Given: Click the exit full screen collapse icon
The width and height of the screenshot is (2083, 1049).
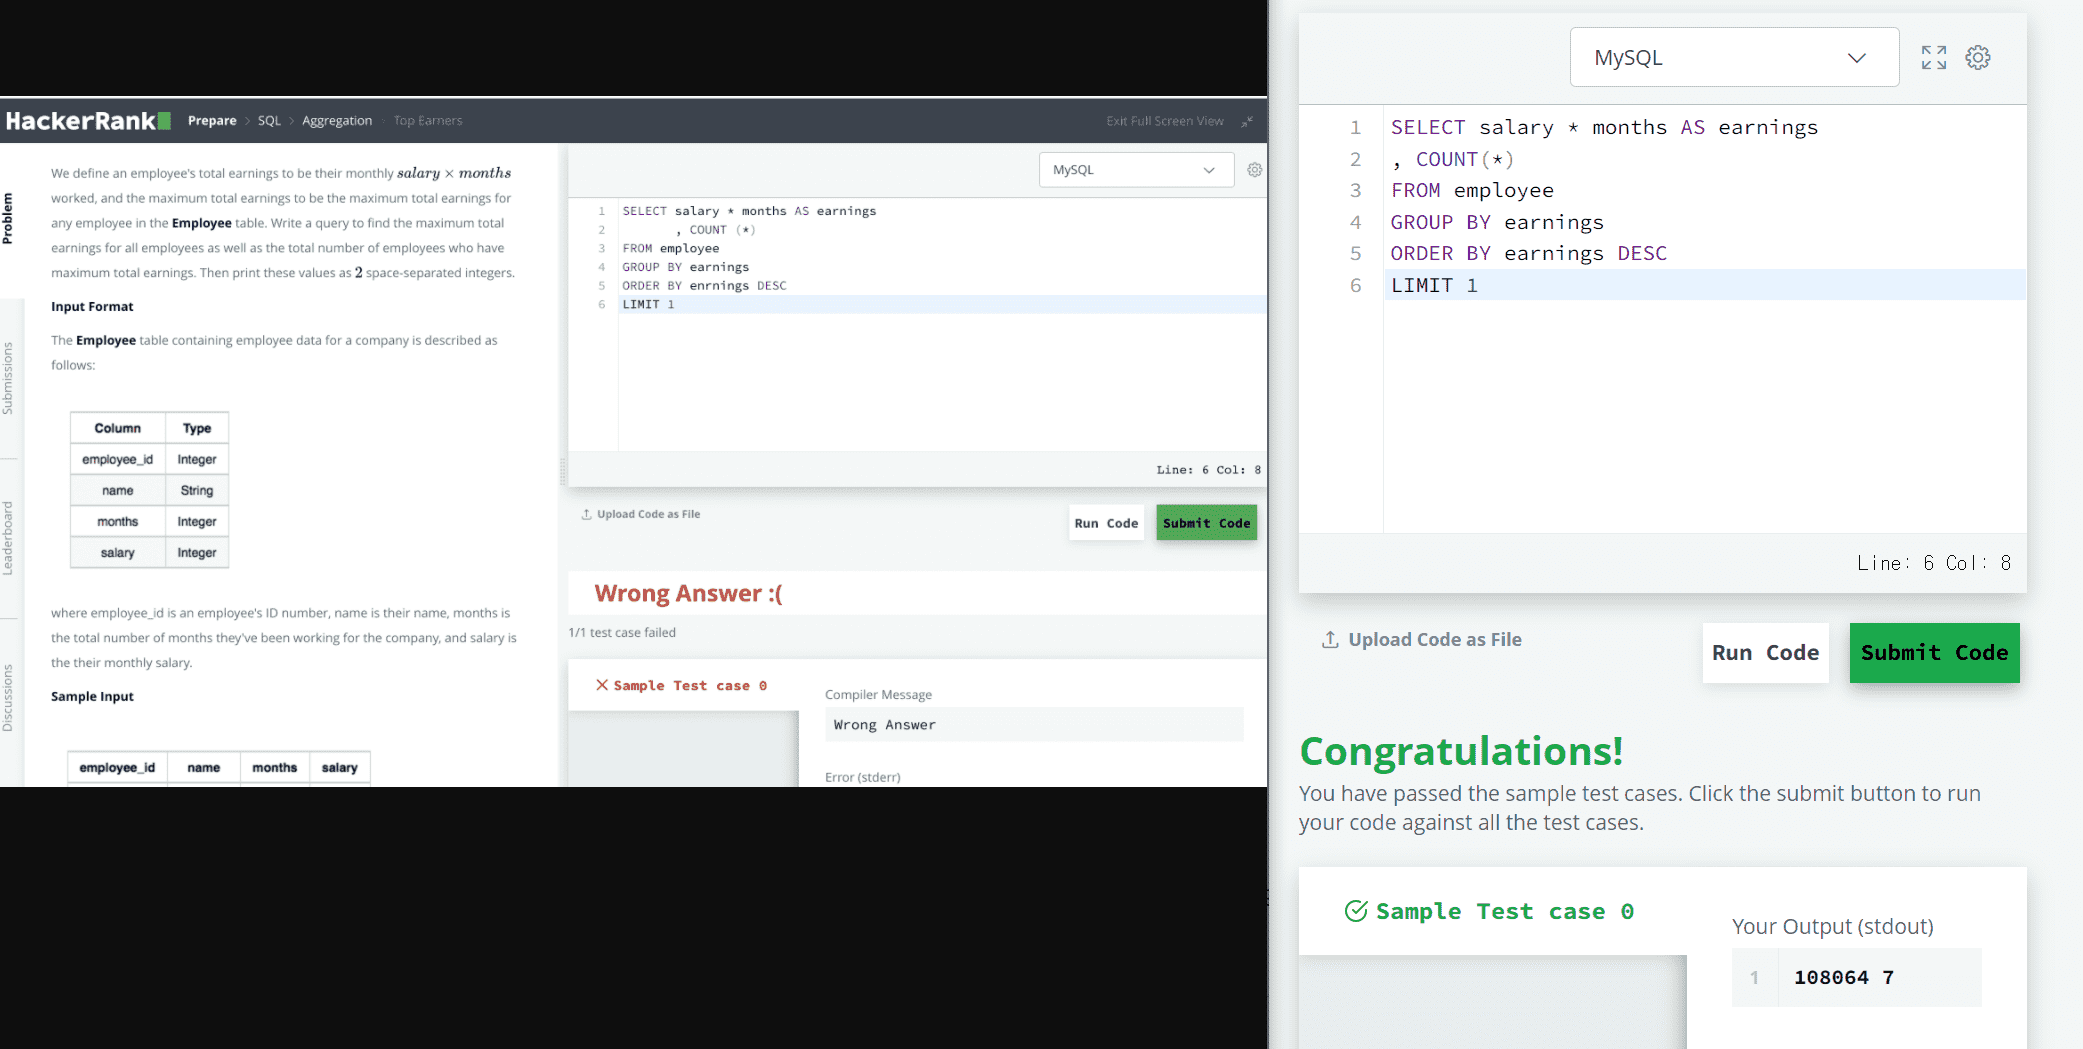Looking at the screenshot, I should point(1247,121).
